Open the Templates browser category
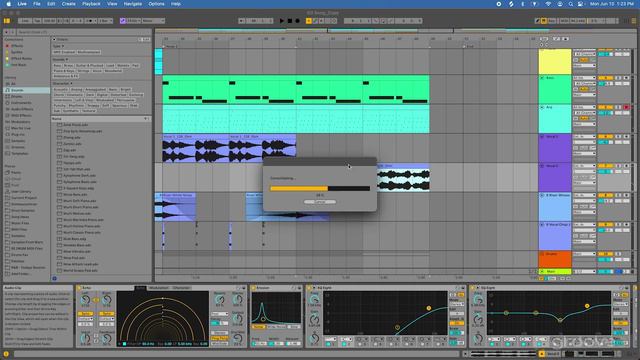640x360 pixels. tap(20, 153)
